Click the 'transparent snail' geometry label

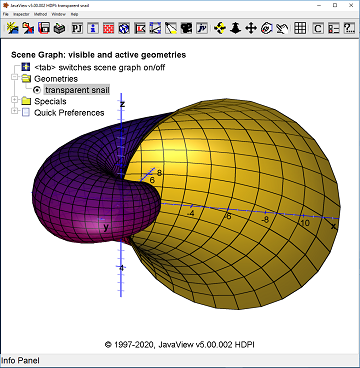point(77,90)
